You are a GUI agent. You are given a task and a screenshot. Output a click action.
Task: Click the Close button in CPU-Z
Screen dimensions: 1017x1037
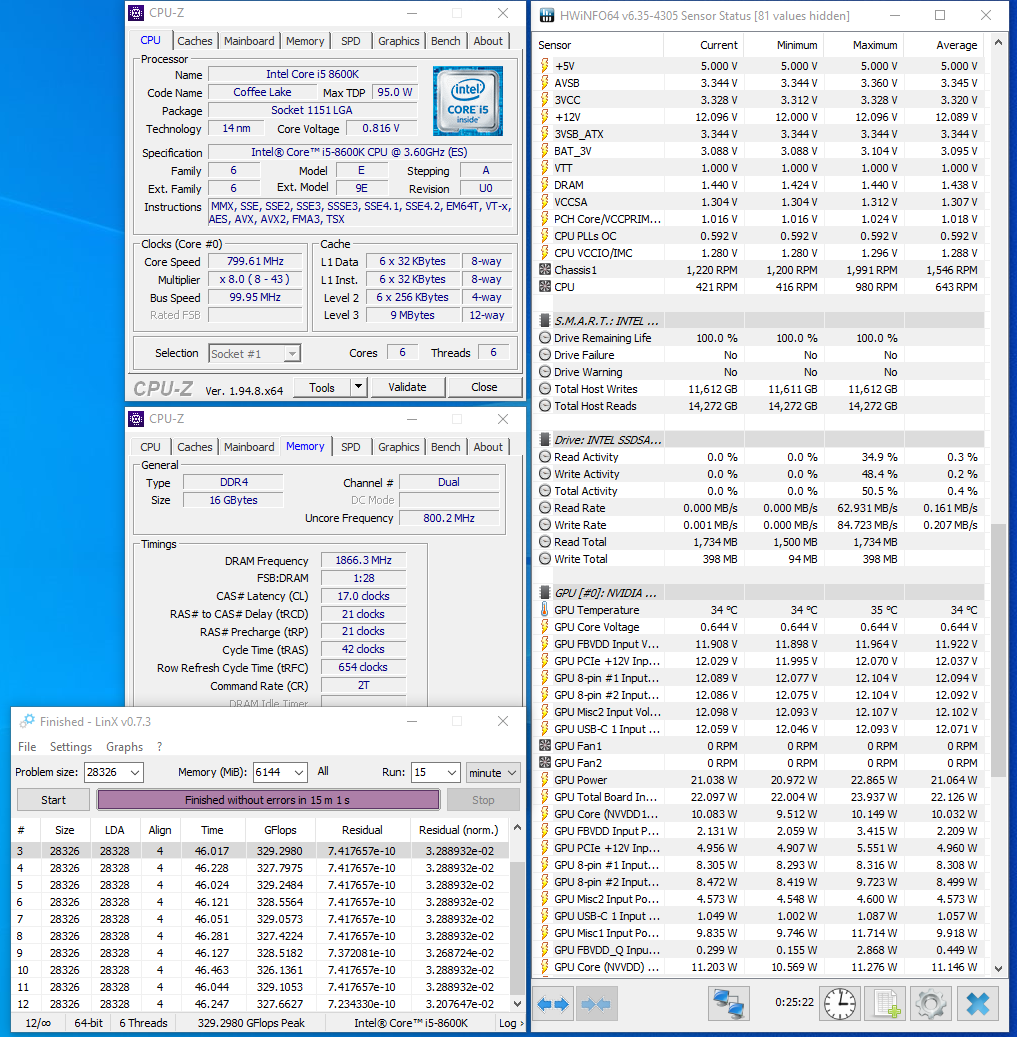(484, 387)
